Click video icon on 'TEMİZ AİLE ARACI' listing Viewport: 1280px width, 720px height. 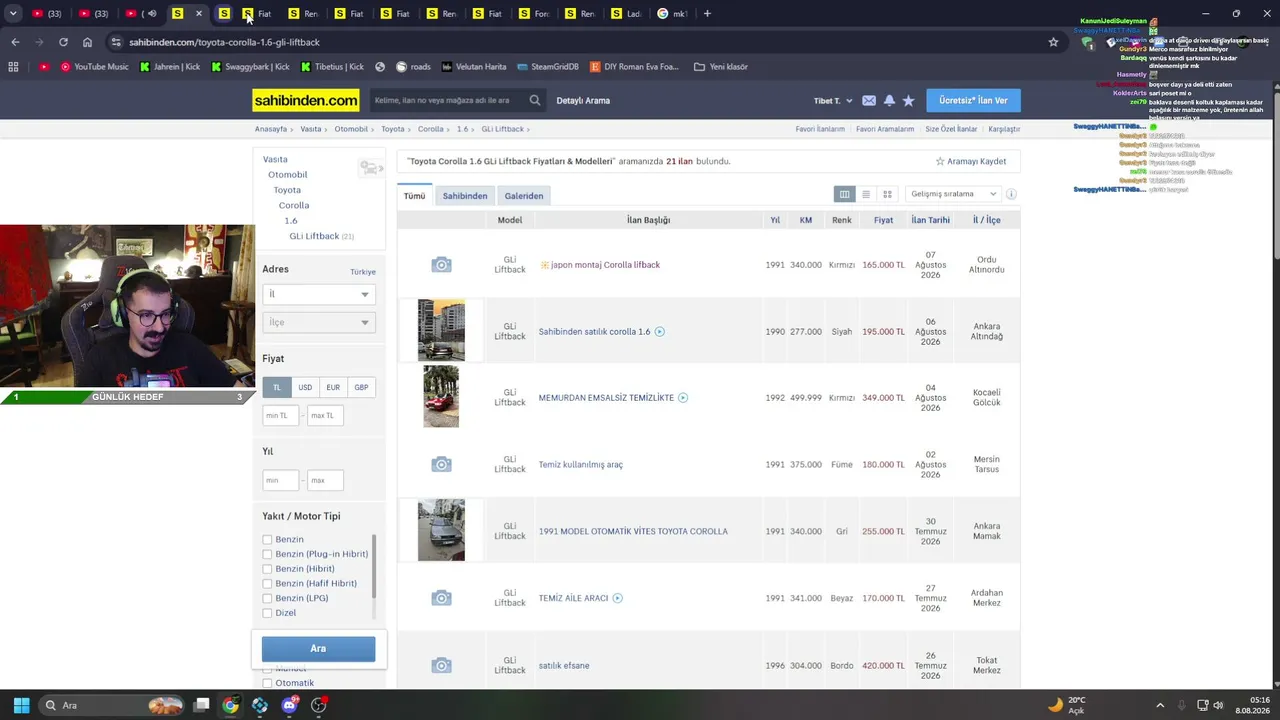tap(617, 598)
